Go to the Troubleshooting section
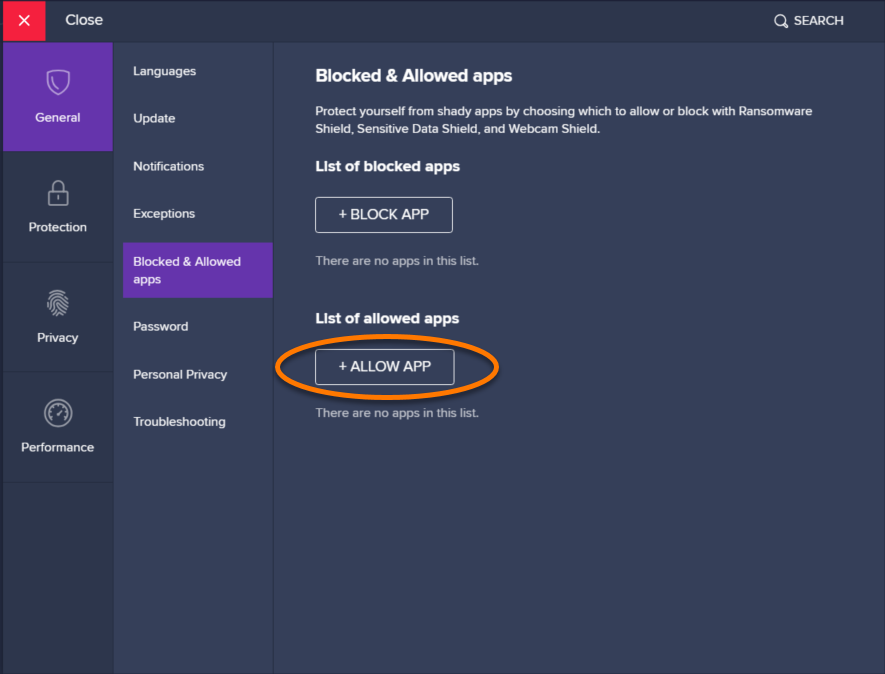885x674 pixels. point(179,422)
